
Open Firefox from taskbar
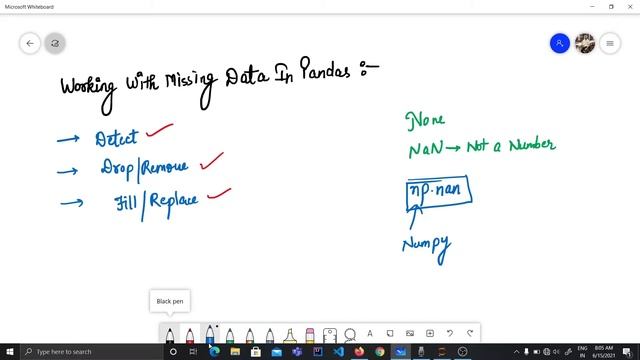click(x=359, y=352)
